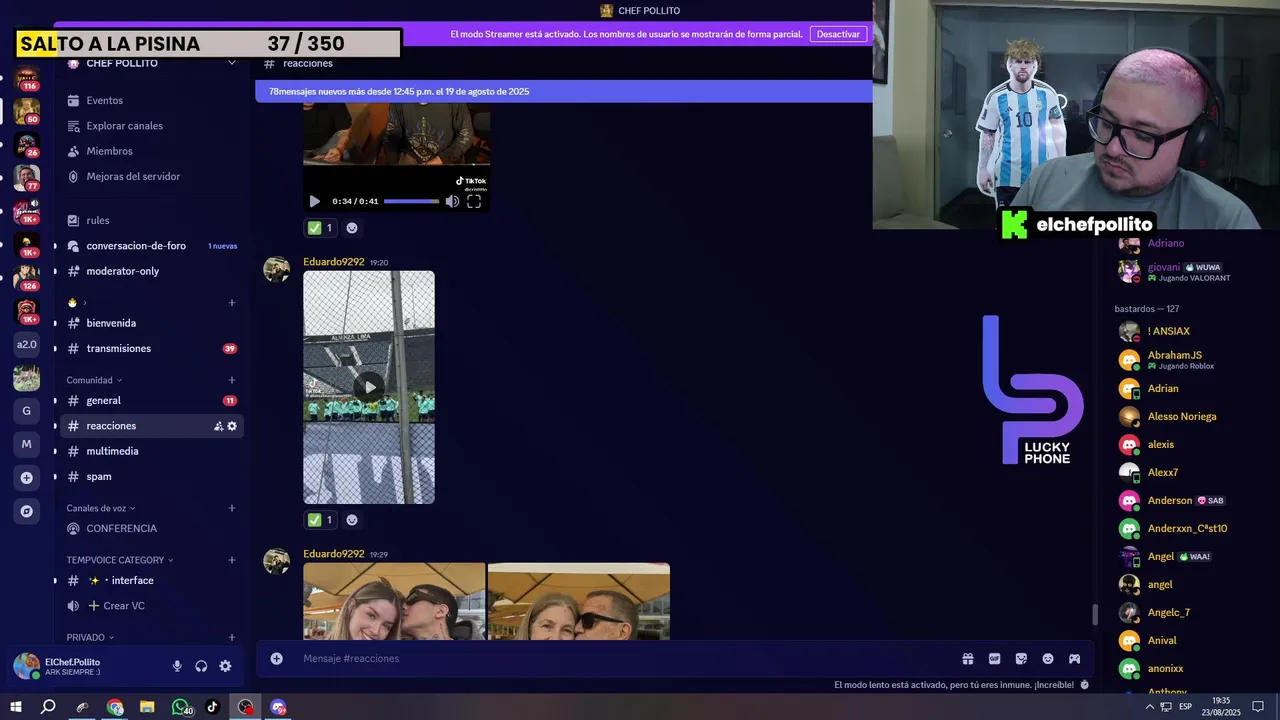The height and width of the screenshot is (720, 1280).
Task: Open the M server icon
Action: [x=27, y=444]
